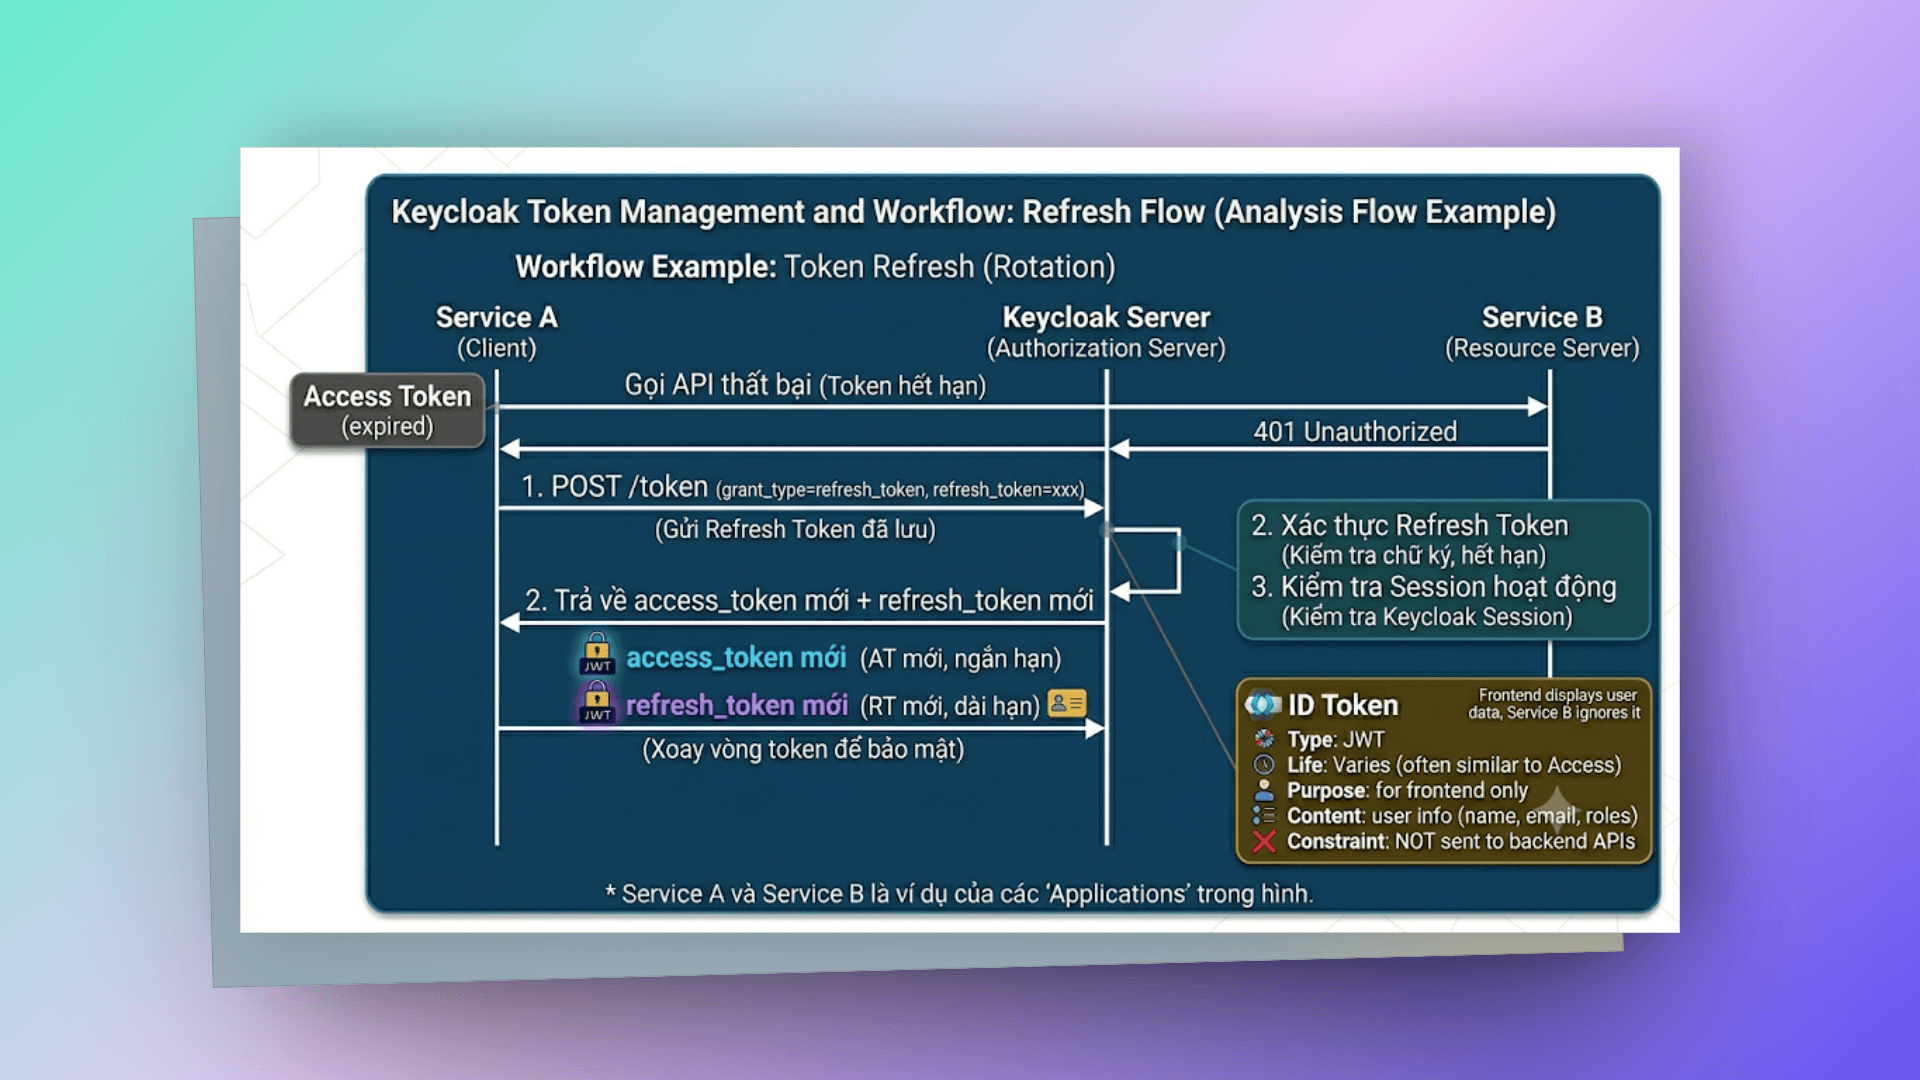
Task: Click the text "(Gửi Refresh Token đã lưu)"
Action: pyautogui.click(x=795, y=529)
